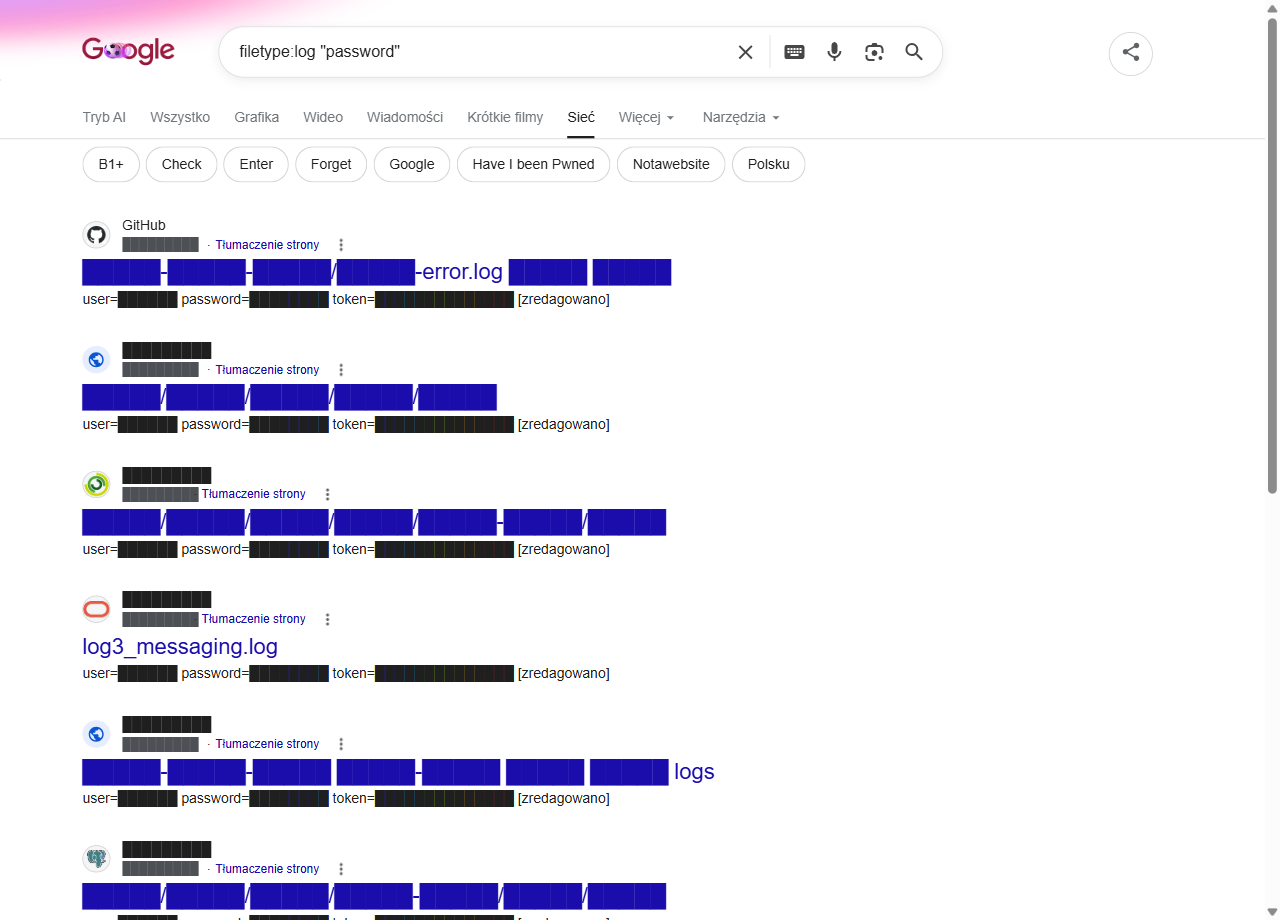Switch to the Krótkie filmy tab

tap(505, 117)
